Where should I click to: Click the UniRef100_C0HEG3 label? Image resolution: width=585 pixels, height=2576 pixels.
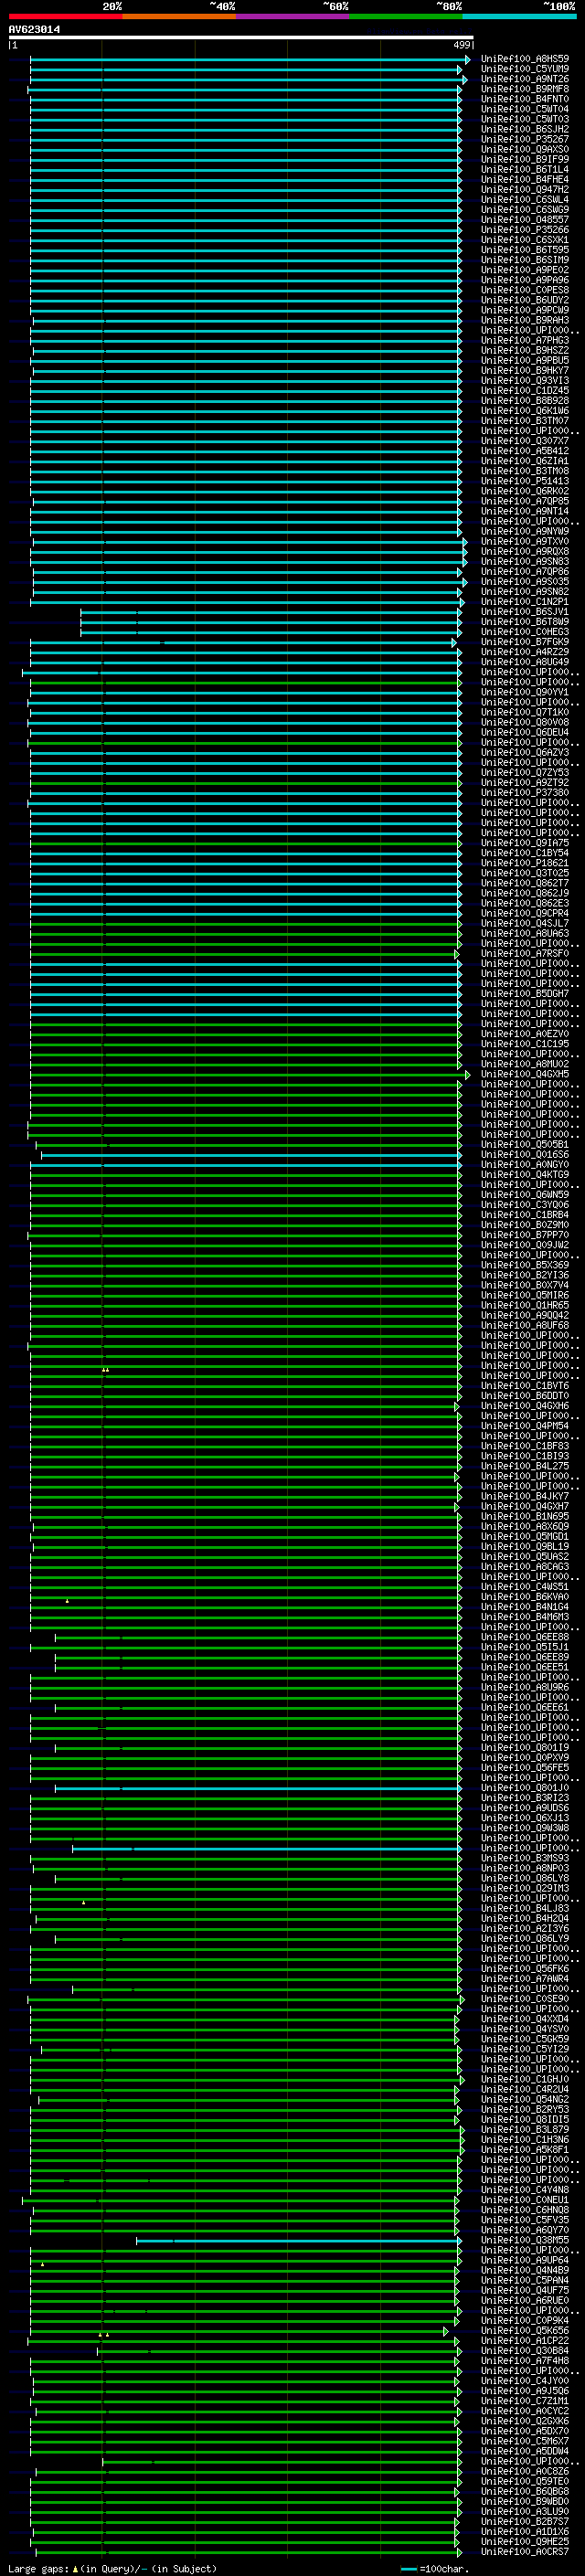pyautogui.click(x=525, y=632)
